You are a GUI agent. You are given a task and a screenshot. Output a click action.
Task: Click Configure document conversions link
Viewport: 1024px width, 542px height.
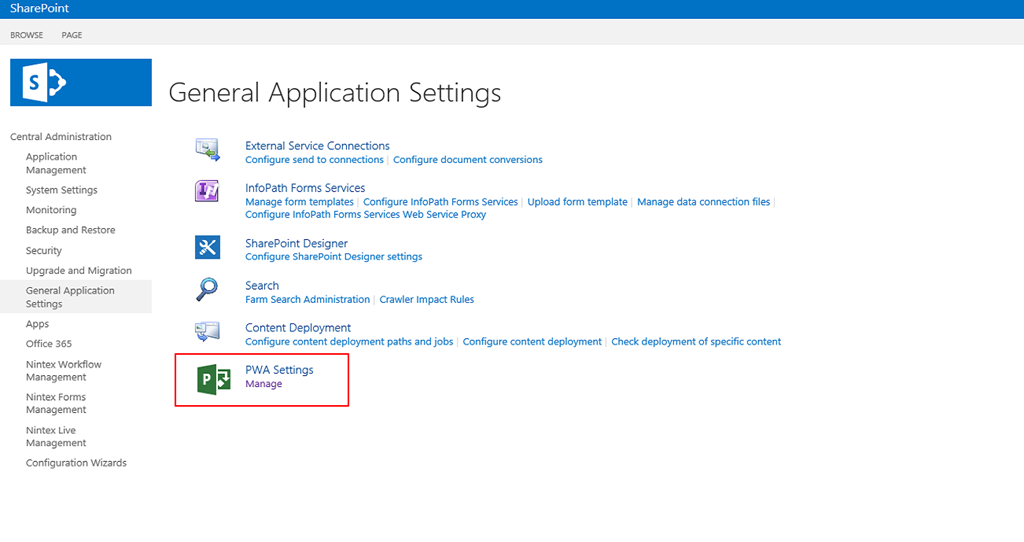point(468,159)
